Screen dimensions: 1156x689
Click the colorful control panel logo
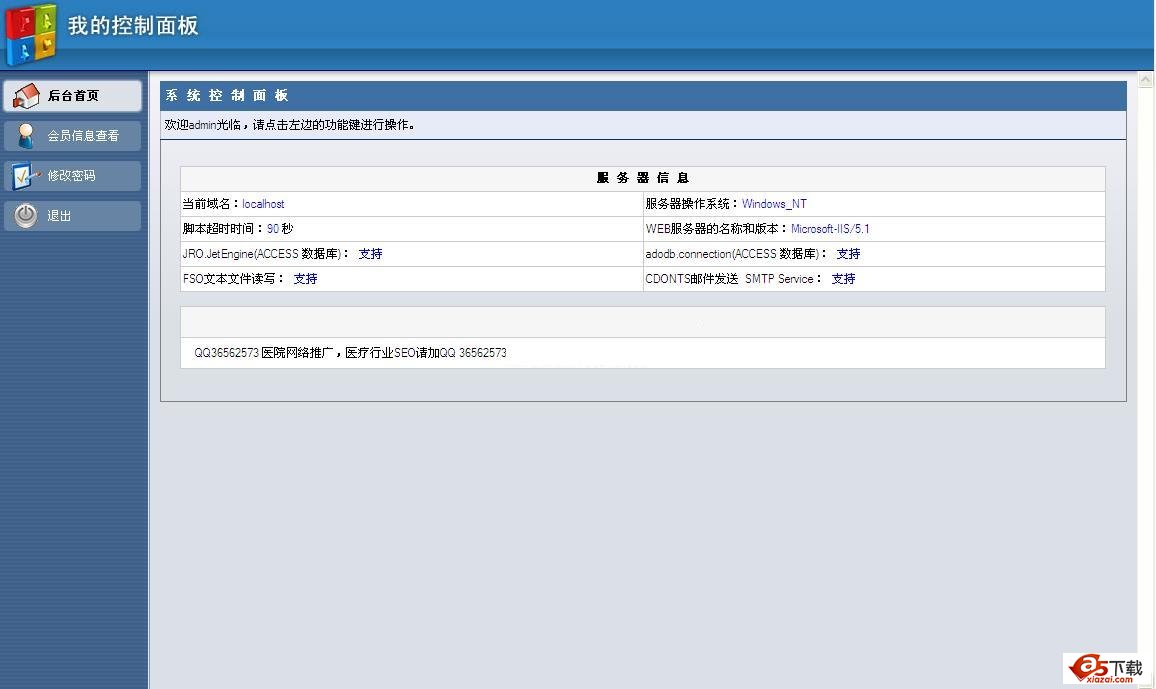click(31, 33)
